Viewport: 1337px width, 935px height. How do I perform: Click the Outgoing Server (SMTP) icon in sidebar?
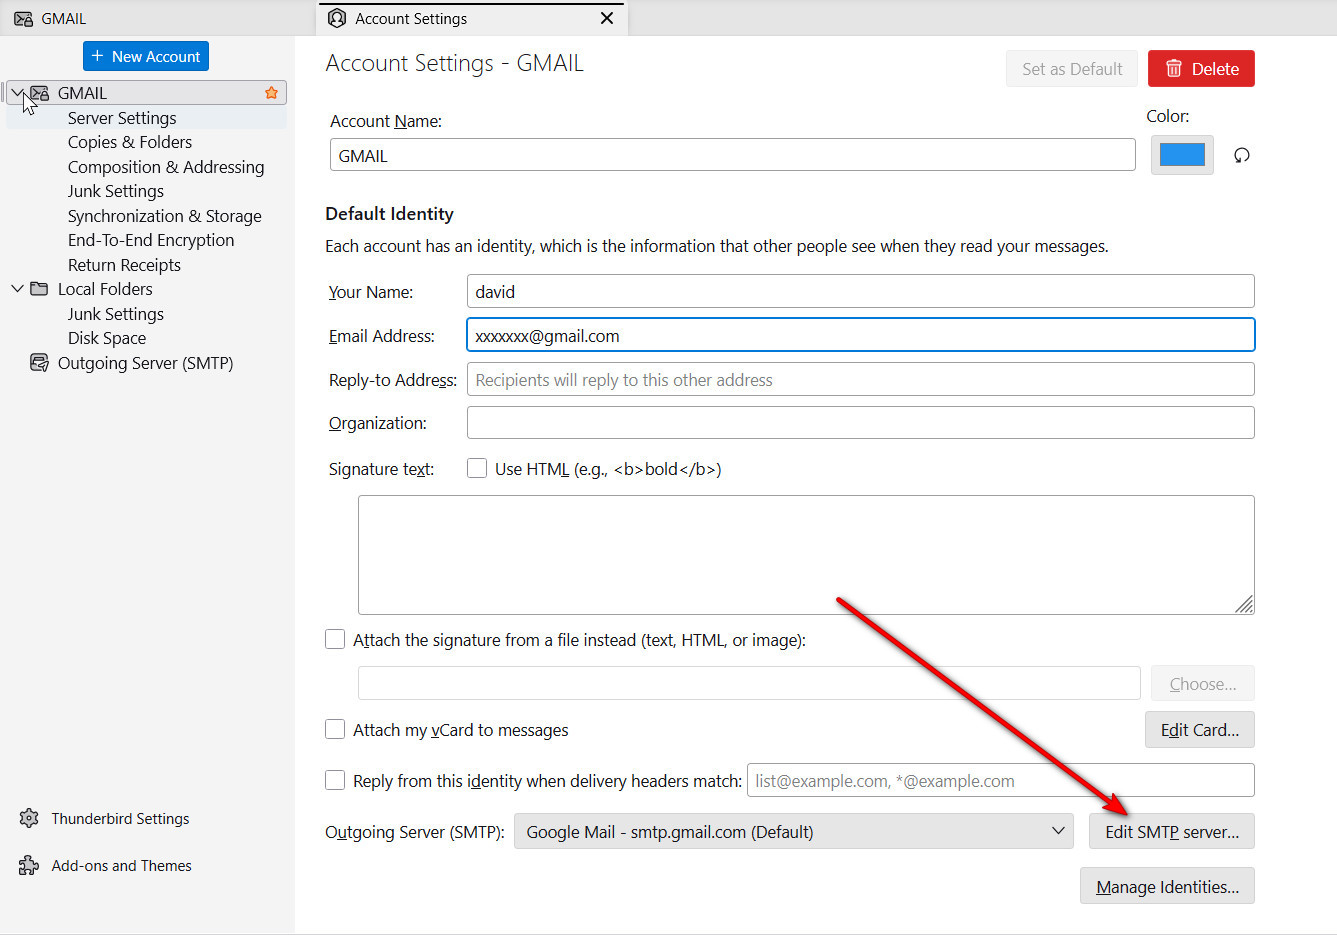coord(39,363)
